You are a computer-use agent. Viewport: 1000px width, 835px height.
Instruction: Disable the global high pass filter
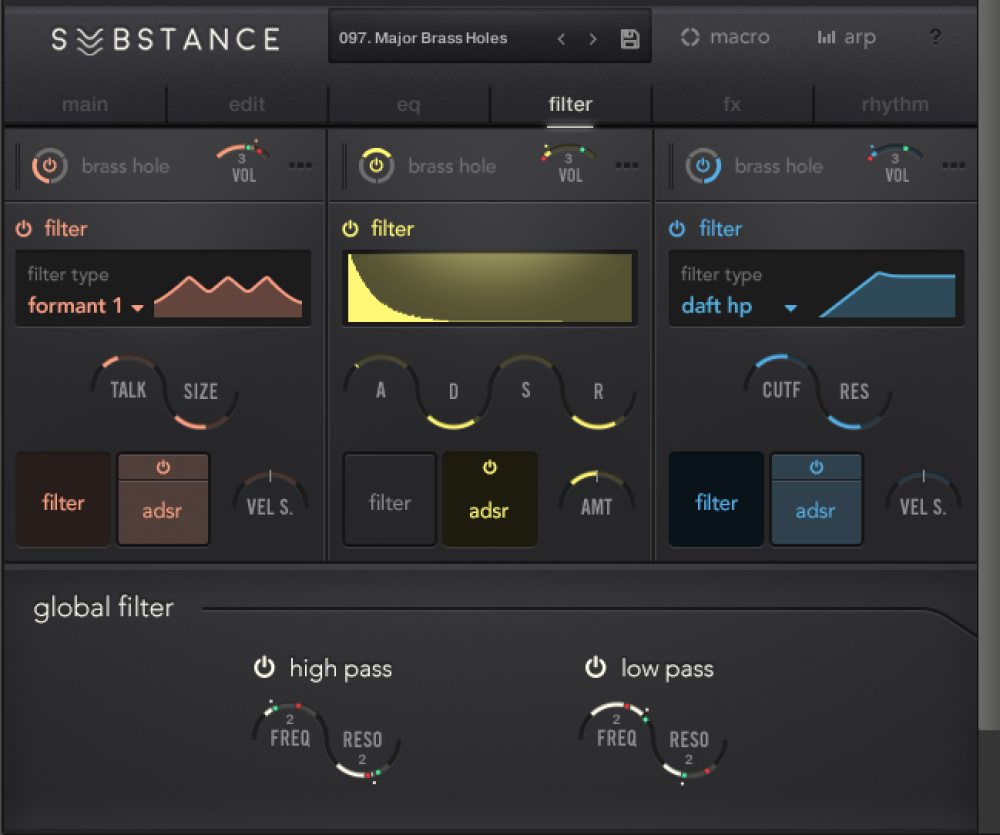pyautogui.click(x=264, y=668)
